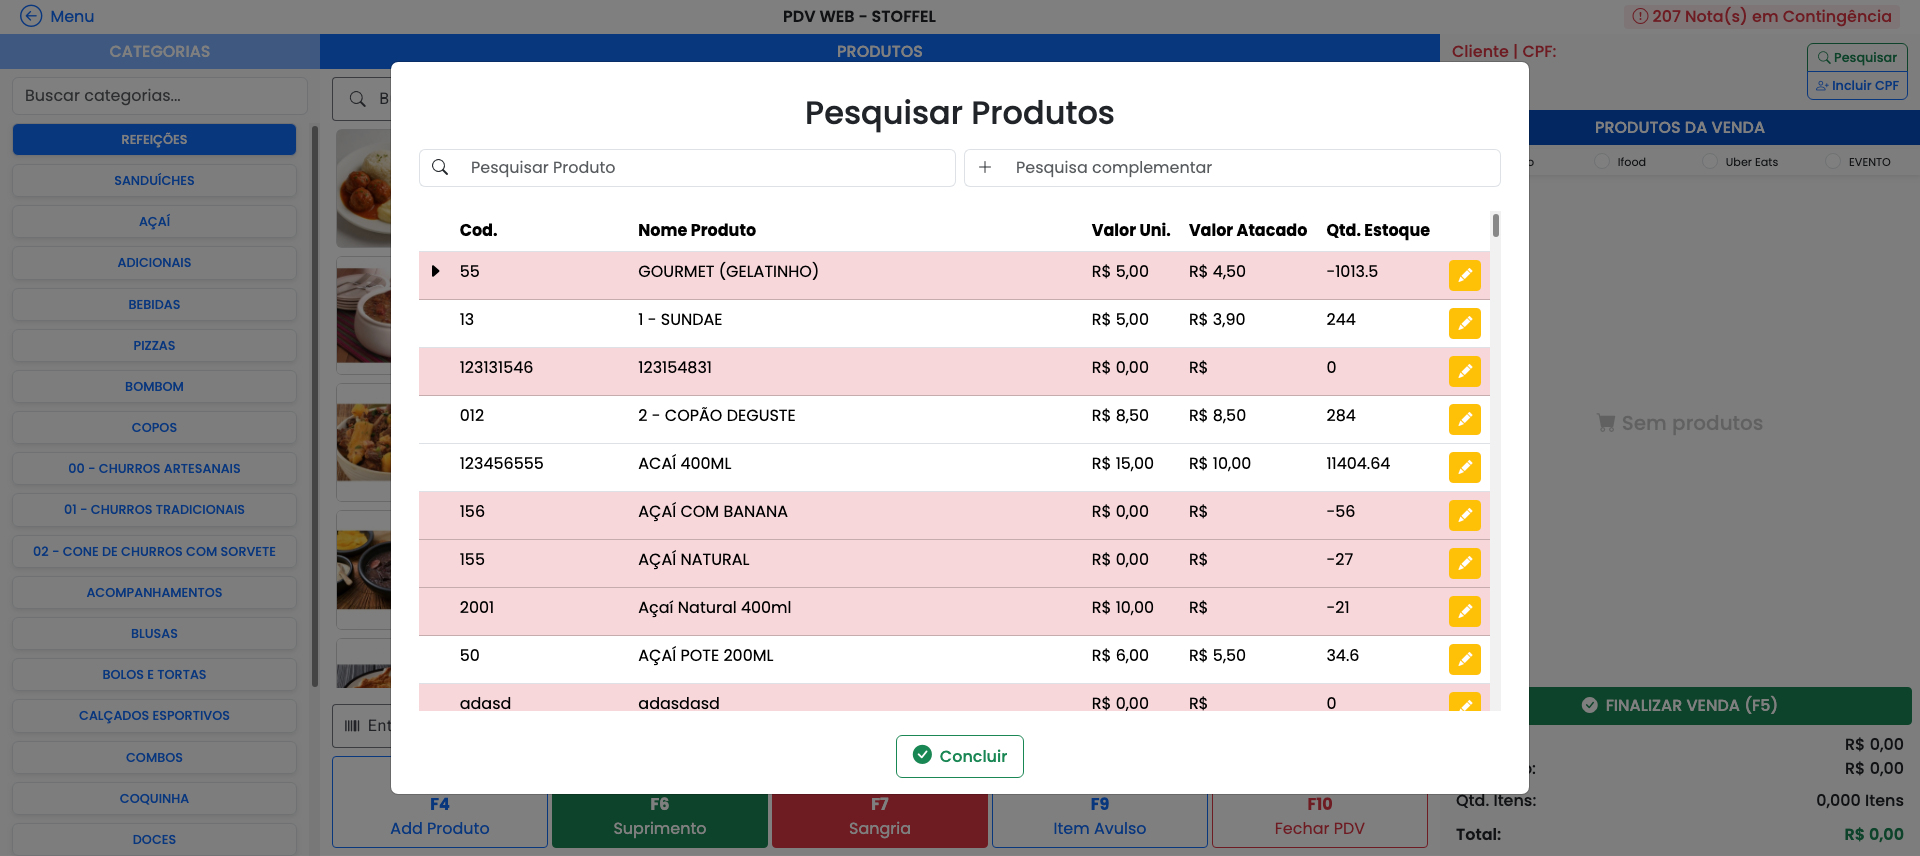Select the COPOS category
The image size is (1920, 856).
[x=154, y=427]
